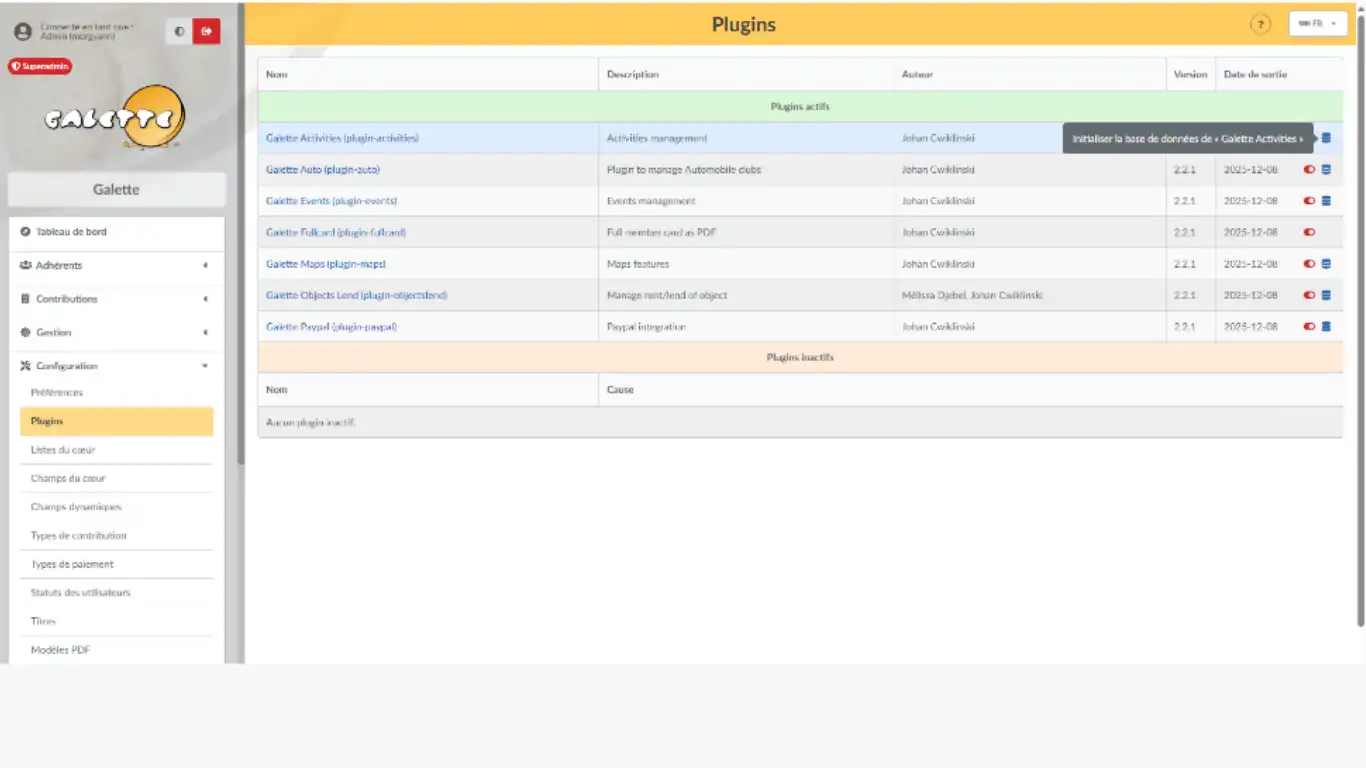Click author "Mélissa Djebel, Johan Cwiklinski"

click(972, 295)
